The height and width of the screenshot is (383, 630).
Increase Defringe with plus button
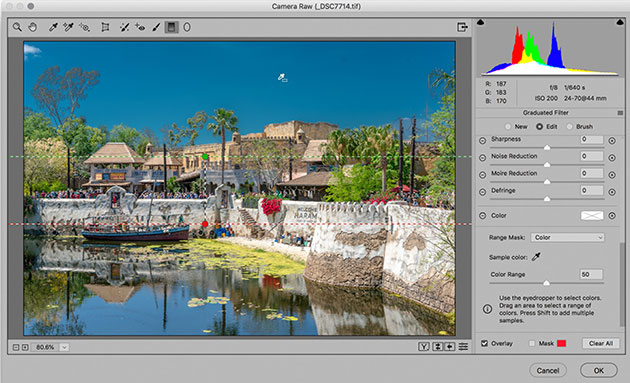coord(612,192)
